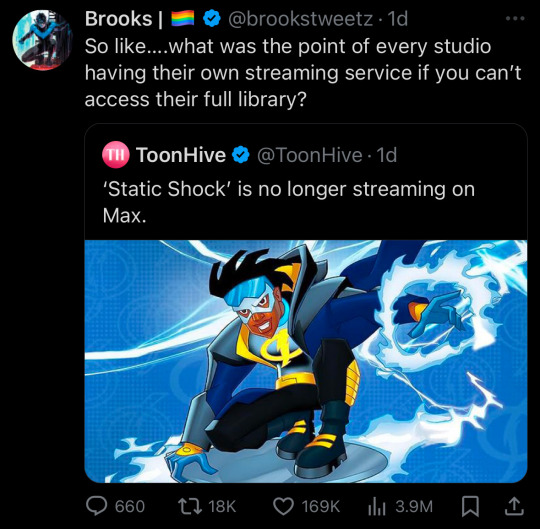Click the 18K retweet count
The width and height of the screenshot is (540, 529).
tap(222, 507)
